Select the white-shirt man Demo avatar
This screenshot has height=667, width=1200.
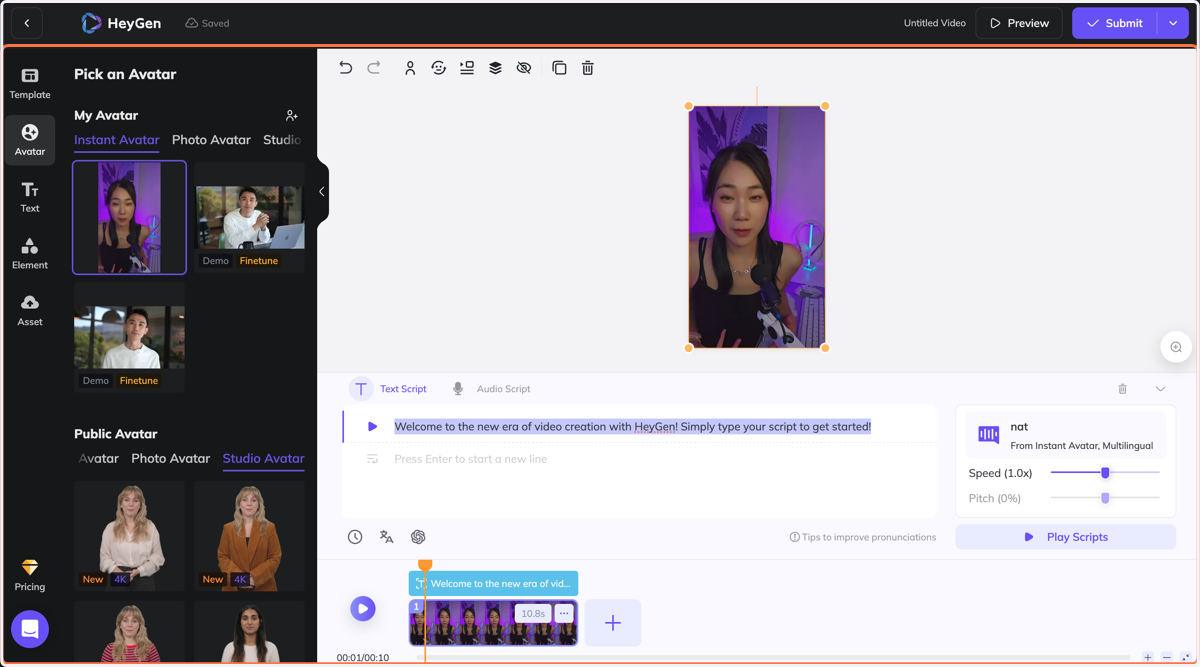[129, 337]
